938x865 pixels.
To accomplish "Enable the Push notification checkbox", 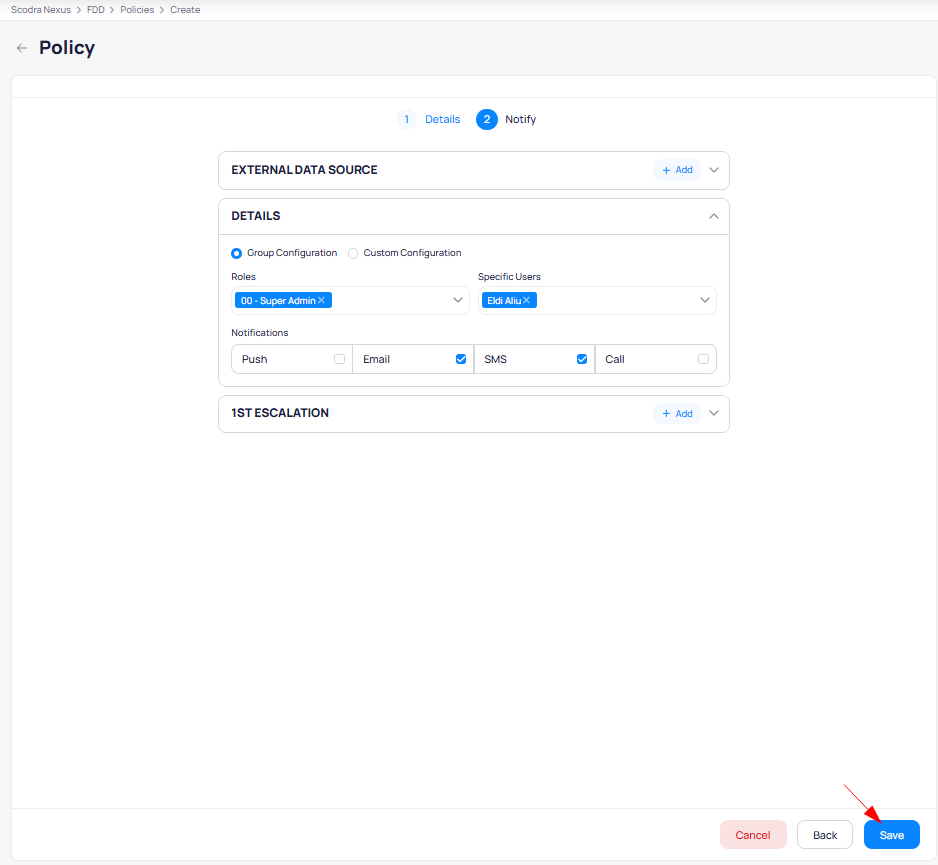I will coord(339,359).
